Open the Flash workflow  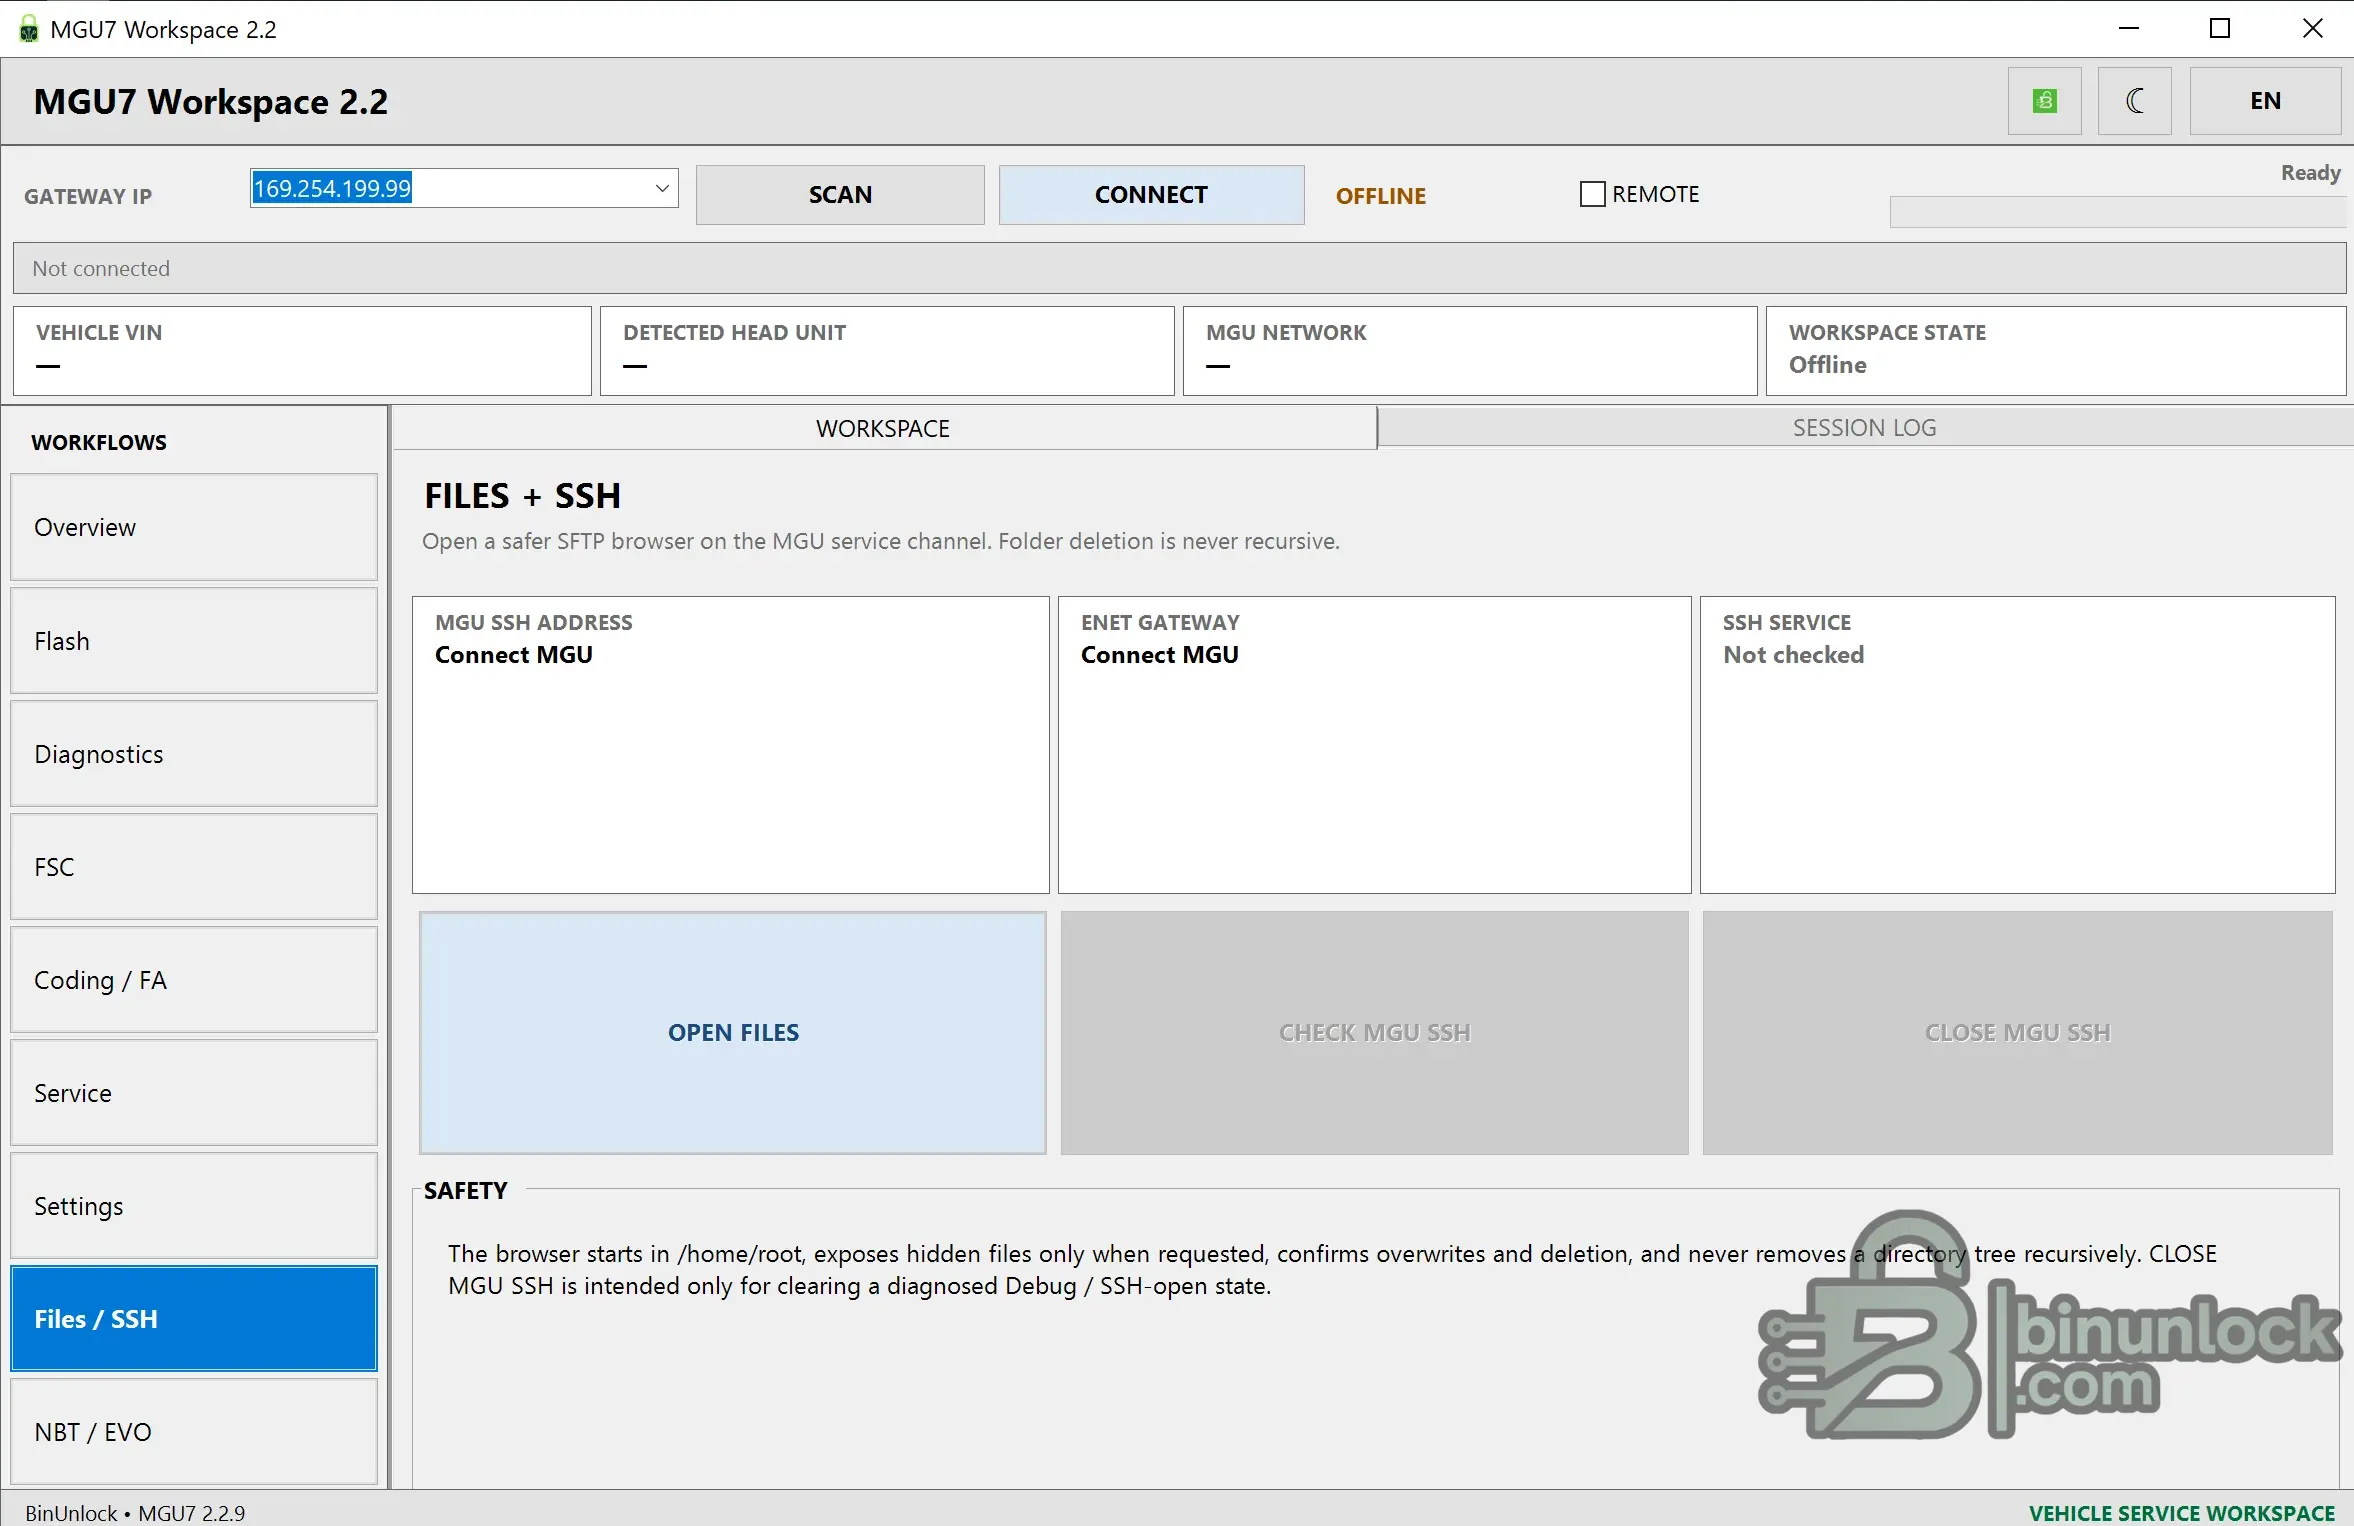(x=194, y=640)
